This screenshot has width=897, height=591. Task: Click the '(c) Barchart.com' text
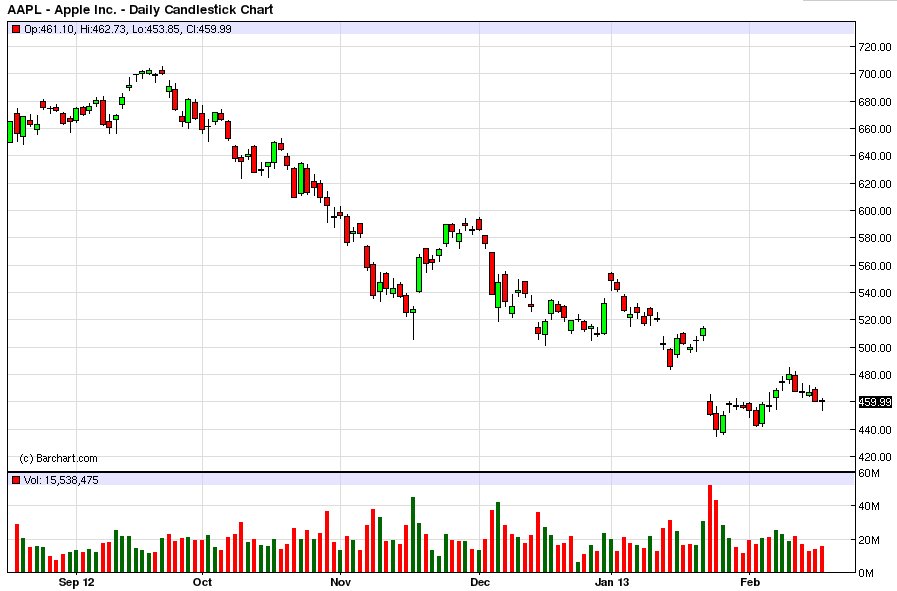point(58,458)
